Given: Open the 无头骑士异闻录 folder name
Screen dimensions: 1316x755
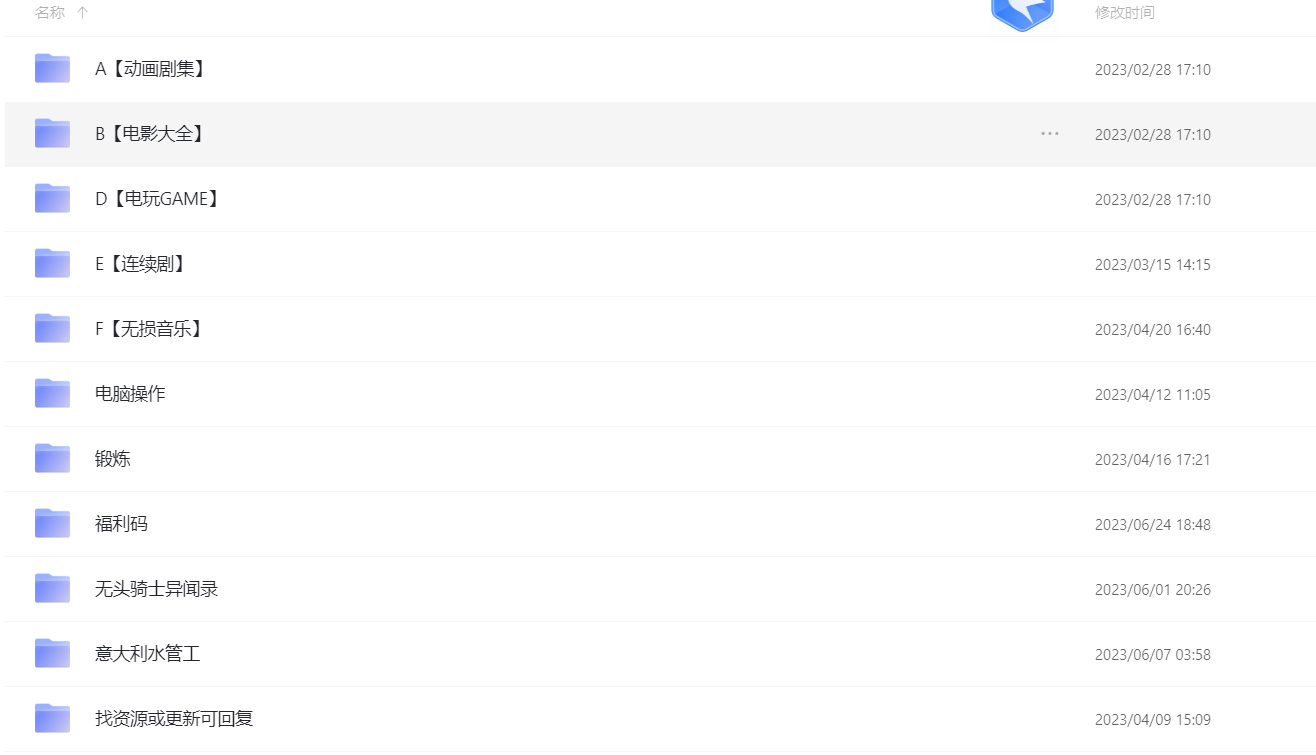Looking at the screenshot, I should 156,589.
